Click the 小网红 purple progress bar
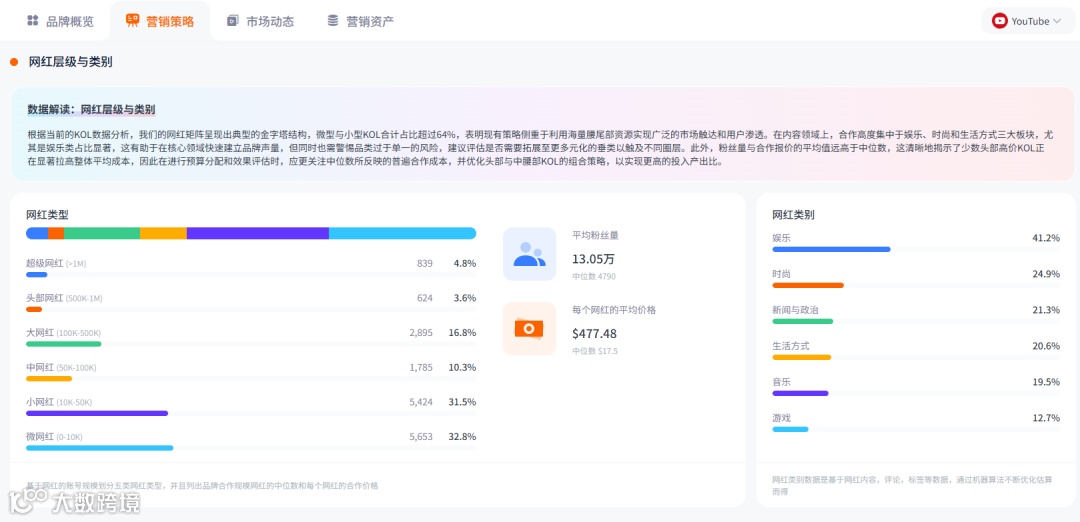The width and height of the screenshot is (1080, 522). pyautogui.click(x=97, y=413)
